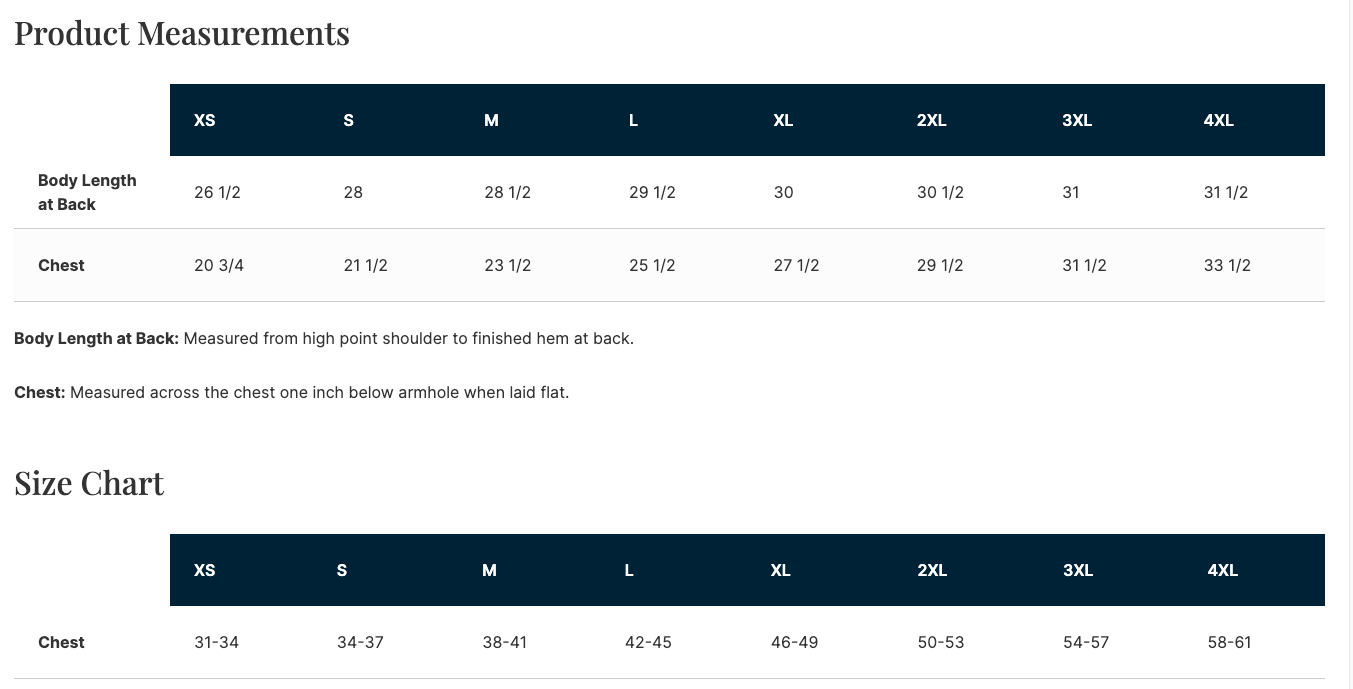The height and width of the screenshot is (689, 1353).
Task: Select the 25 1/2 chest measurement for L
Action: [x=652, y=265]
